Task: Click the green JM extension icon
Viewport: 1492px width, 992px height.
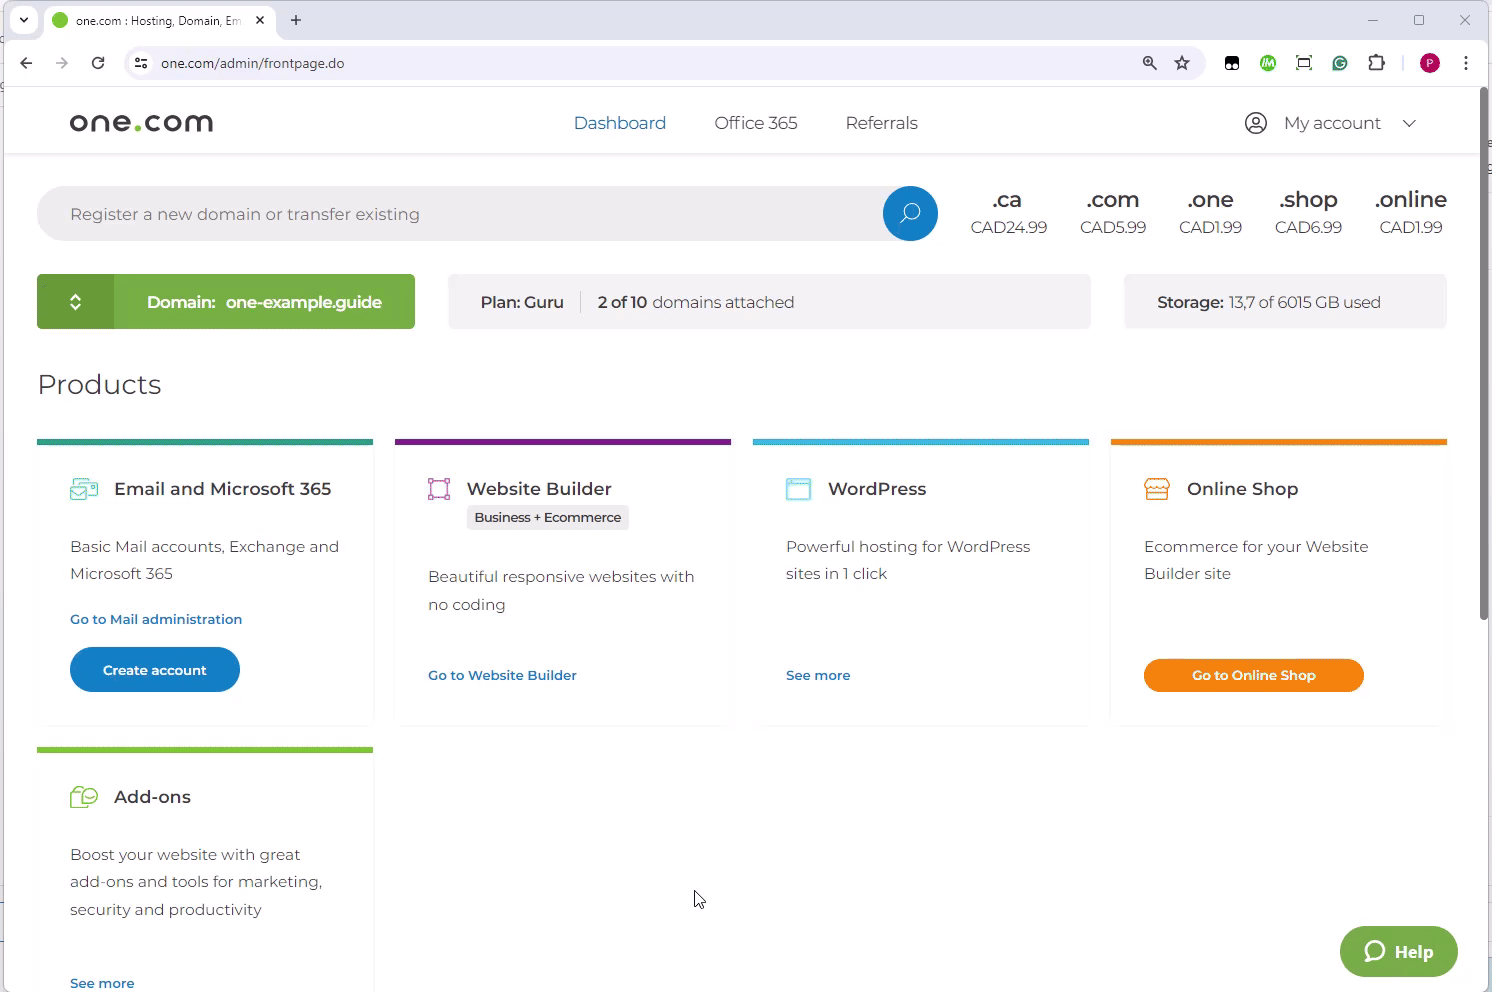Action: (x=1268, y=63)
